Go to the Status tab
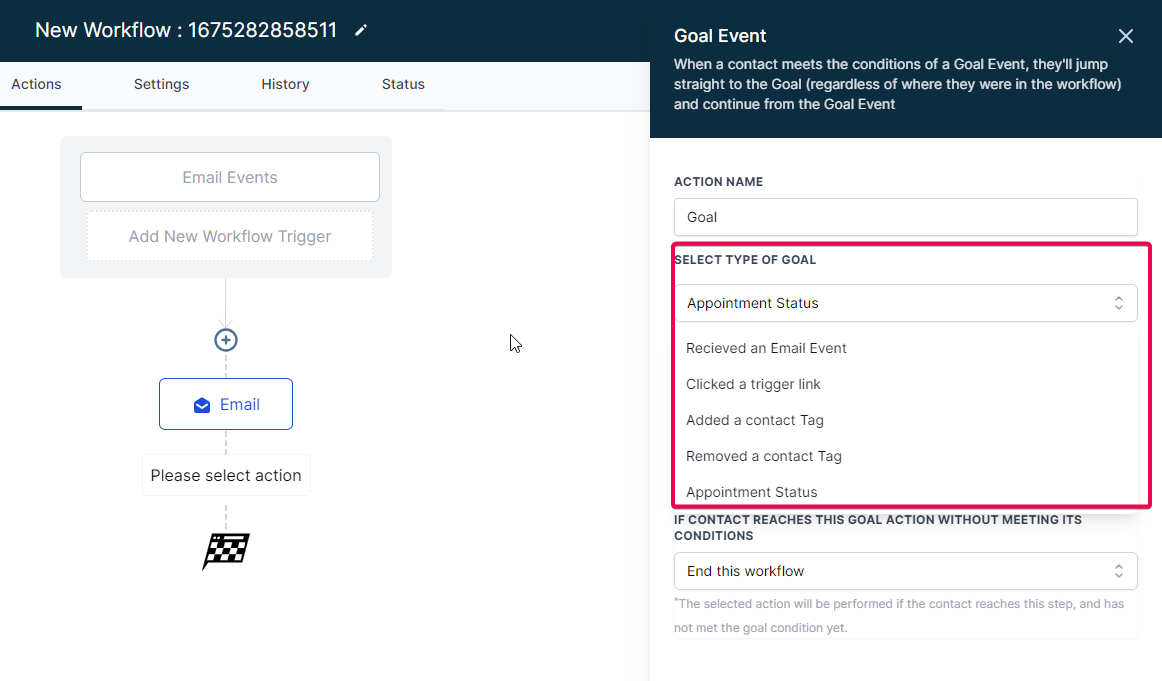The image size is (1162, 681). (x=403, y=84)
